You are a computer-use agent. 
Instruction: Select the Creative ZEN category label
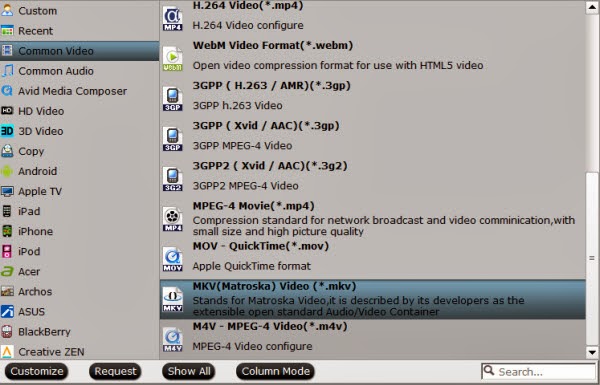pyautogui.click(x=51, y=352)
